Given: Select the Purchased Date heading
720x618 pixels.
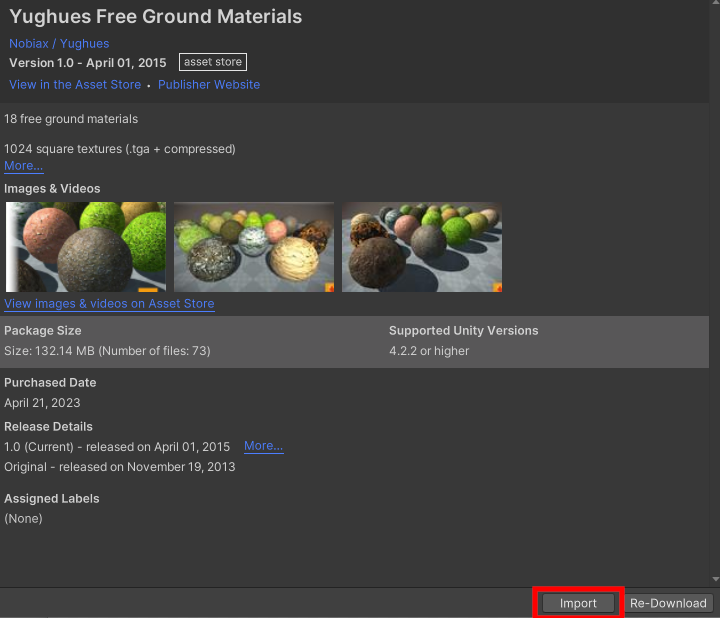Looking at the screenshot, I should pos(50,382).
